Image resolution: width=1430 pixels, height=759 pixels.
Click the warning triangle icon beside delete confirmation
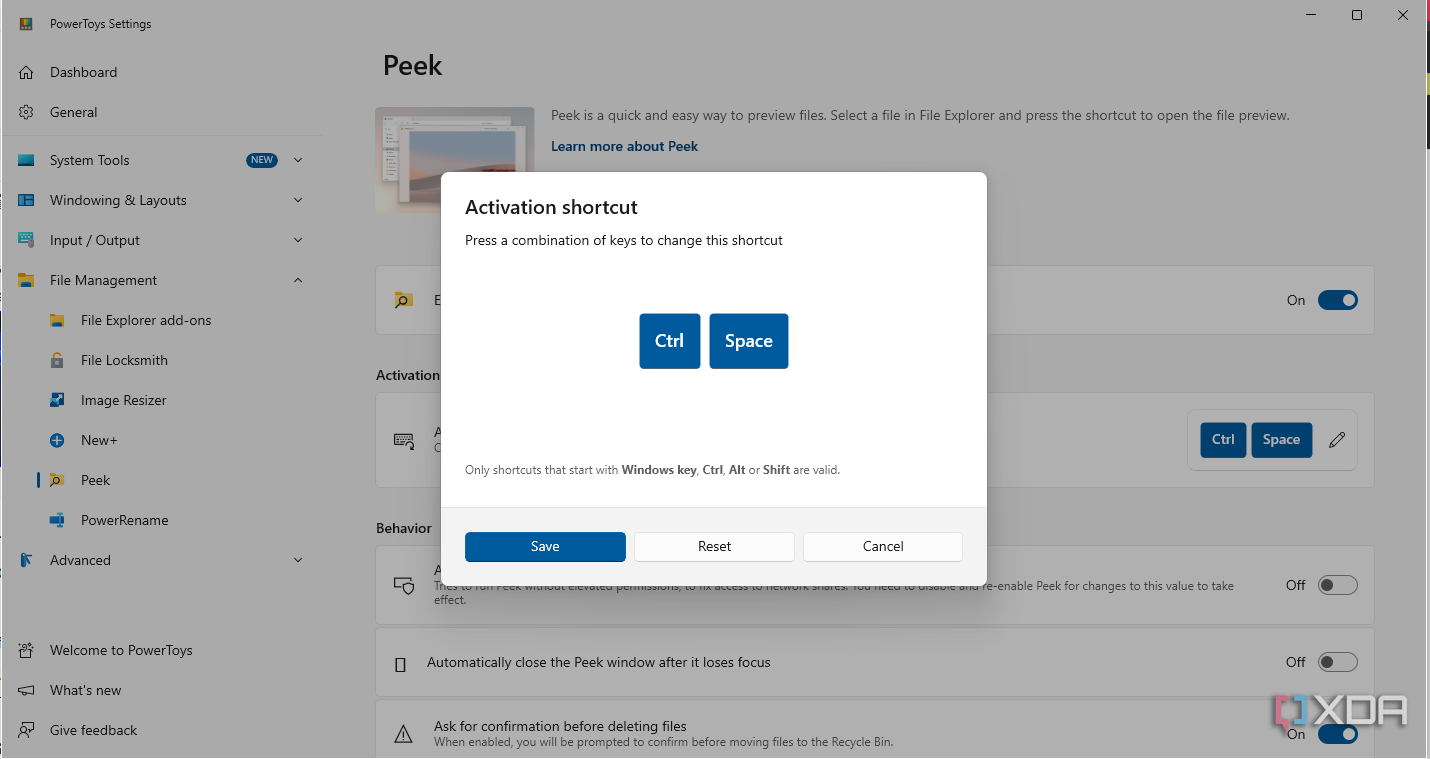[x=403, y=734]
